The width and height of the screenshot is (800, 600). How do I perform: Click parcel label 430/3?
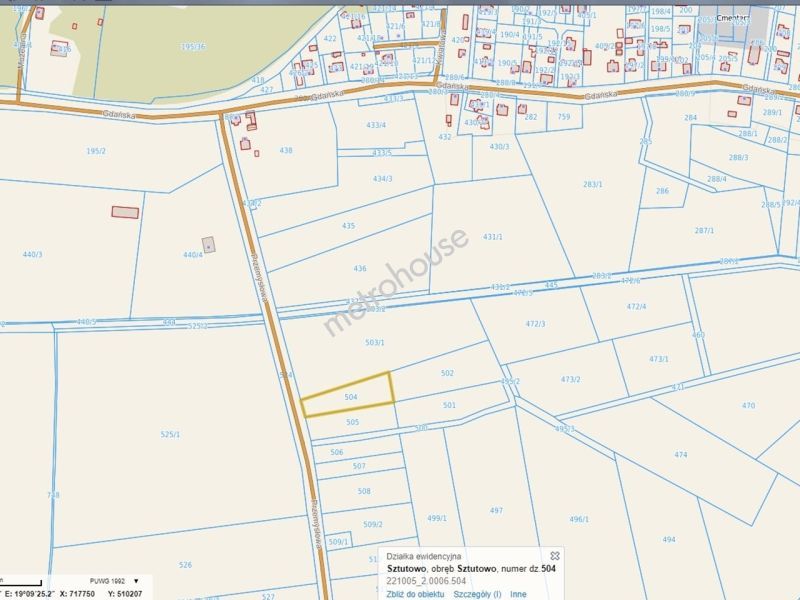pyautogui.click(x=499, y=146)
